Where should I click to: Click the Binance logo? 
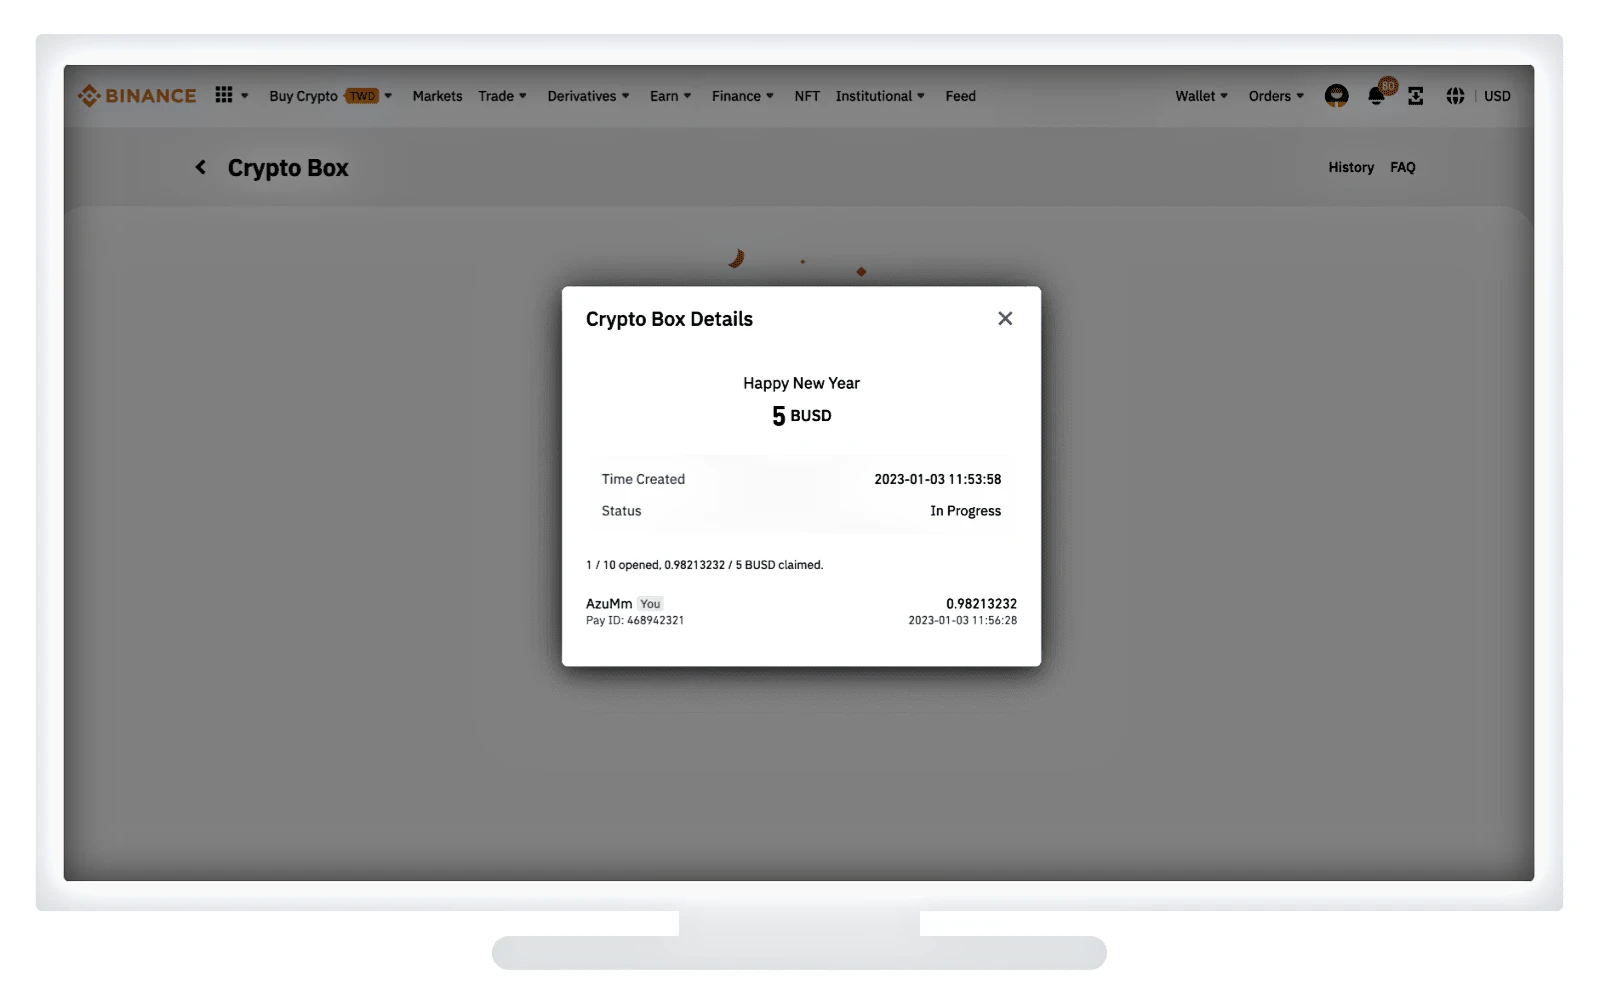137,96
